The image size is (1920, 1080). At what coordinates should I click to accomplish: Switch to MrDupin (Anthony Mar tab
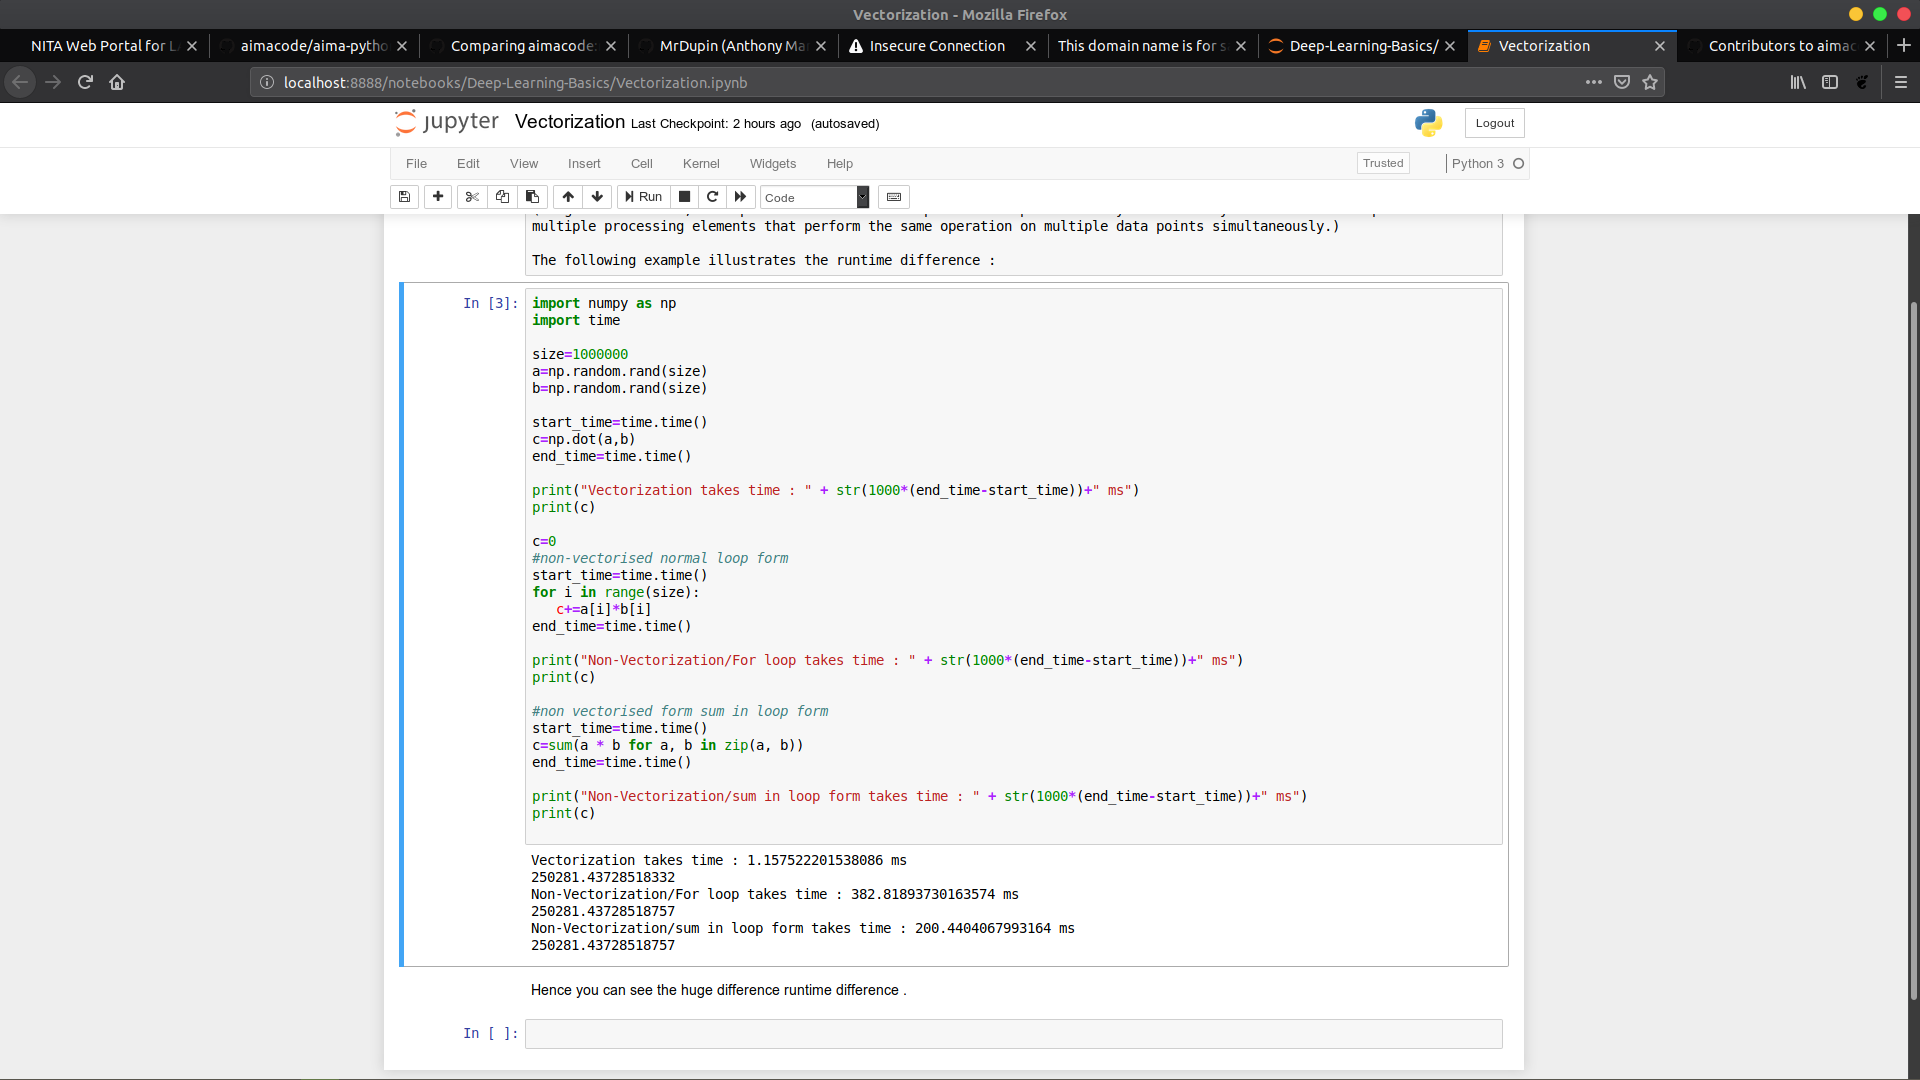[732, 46]
